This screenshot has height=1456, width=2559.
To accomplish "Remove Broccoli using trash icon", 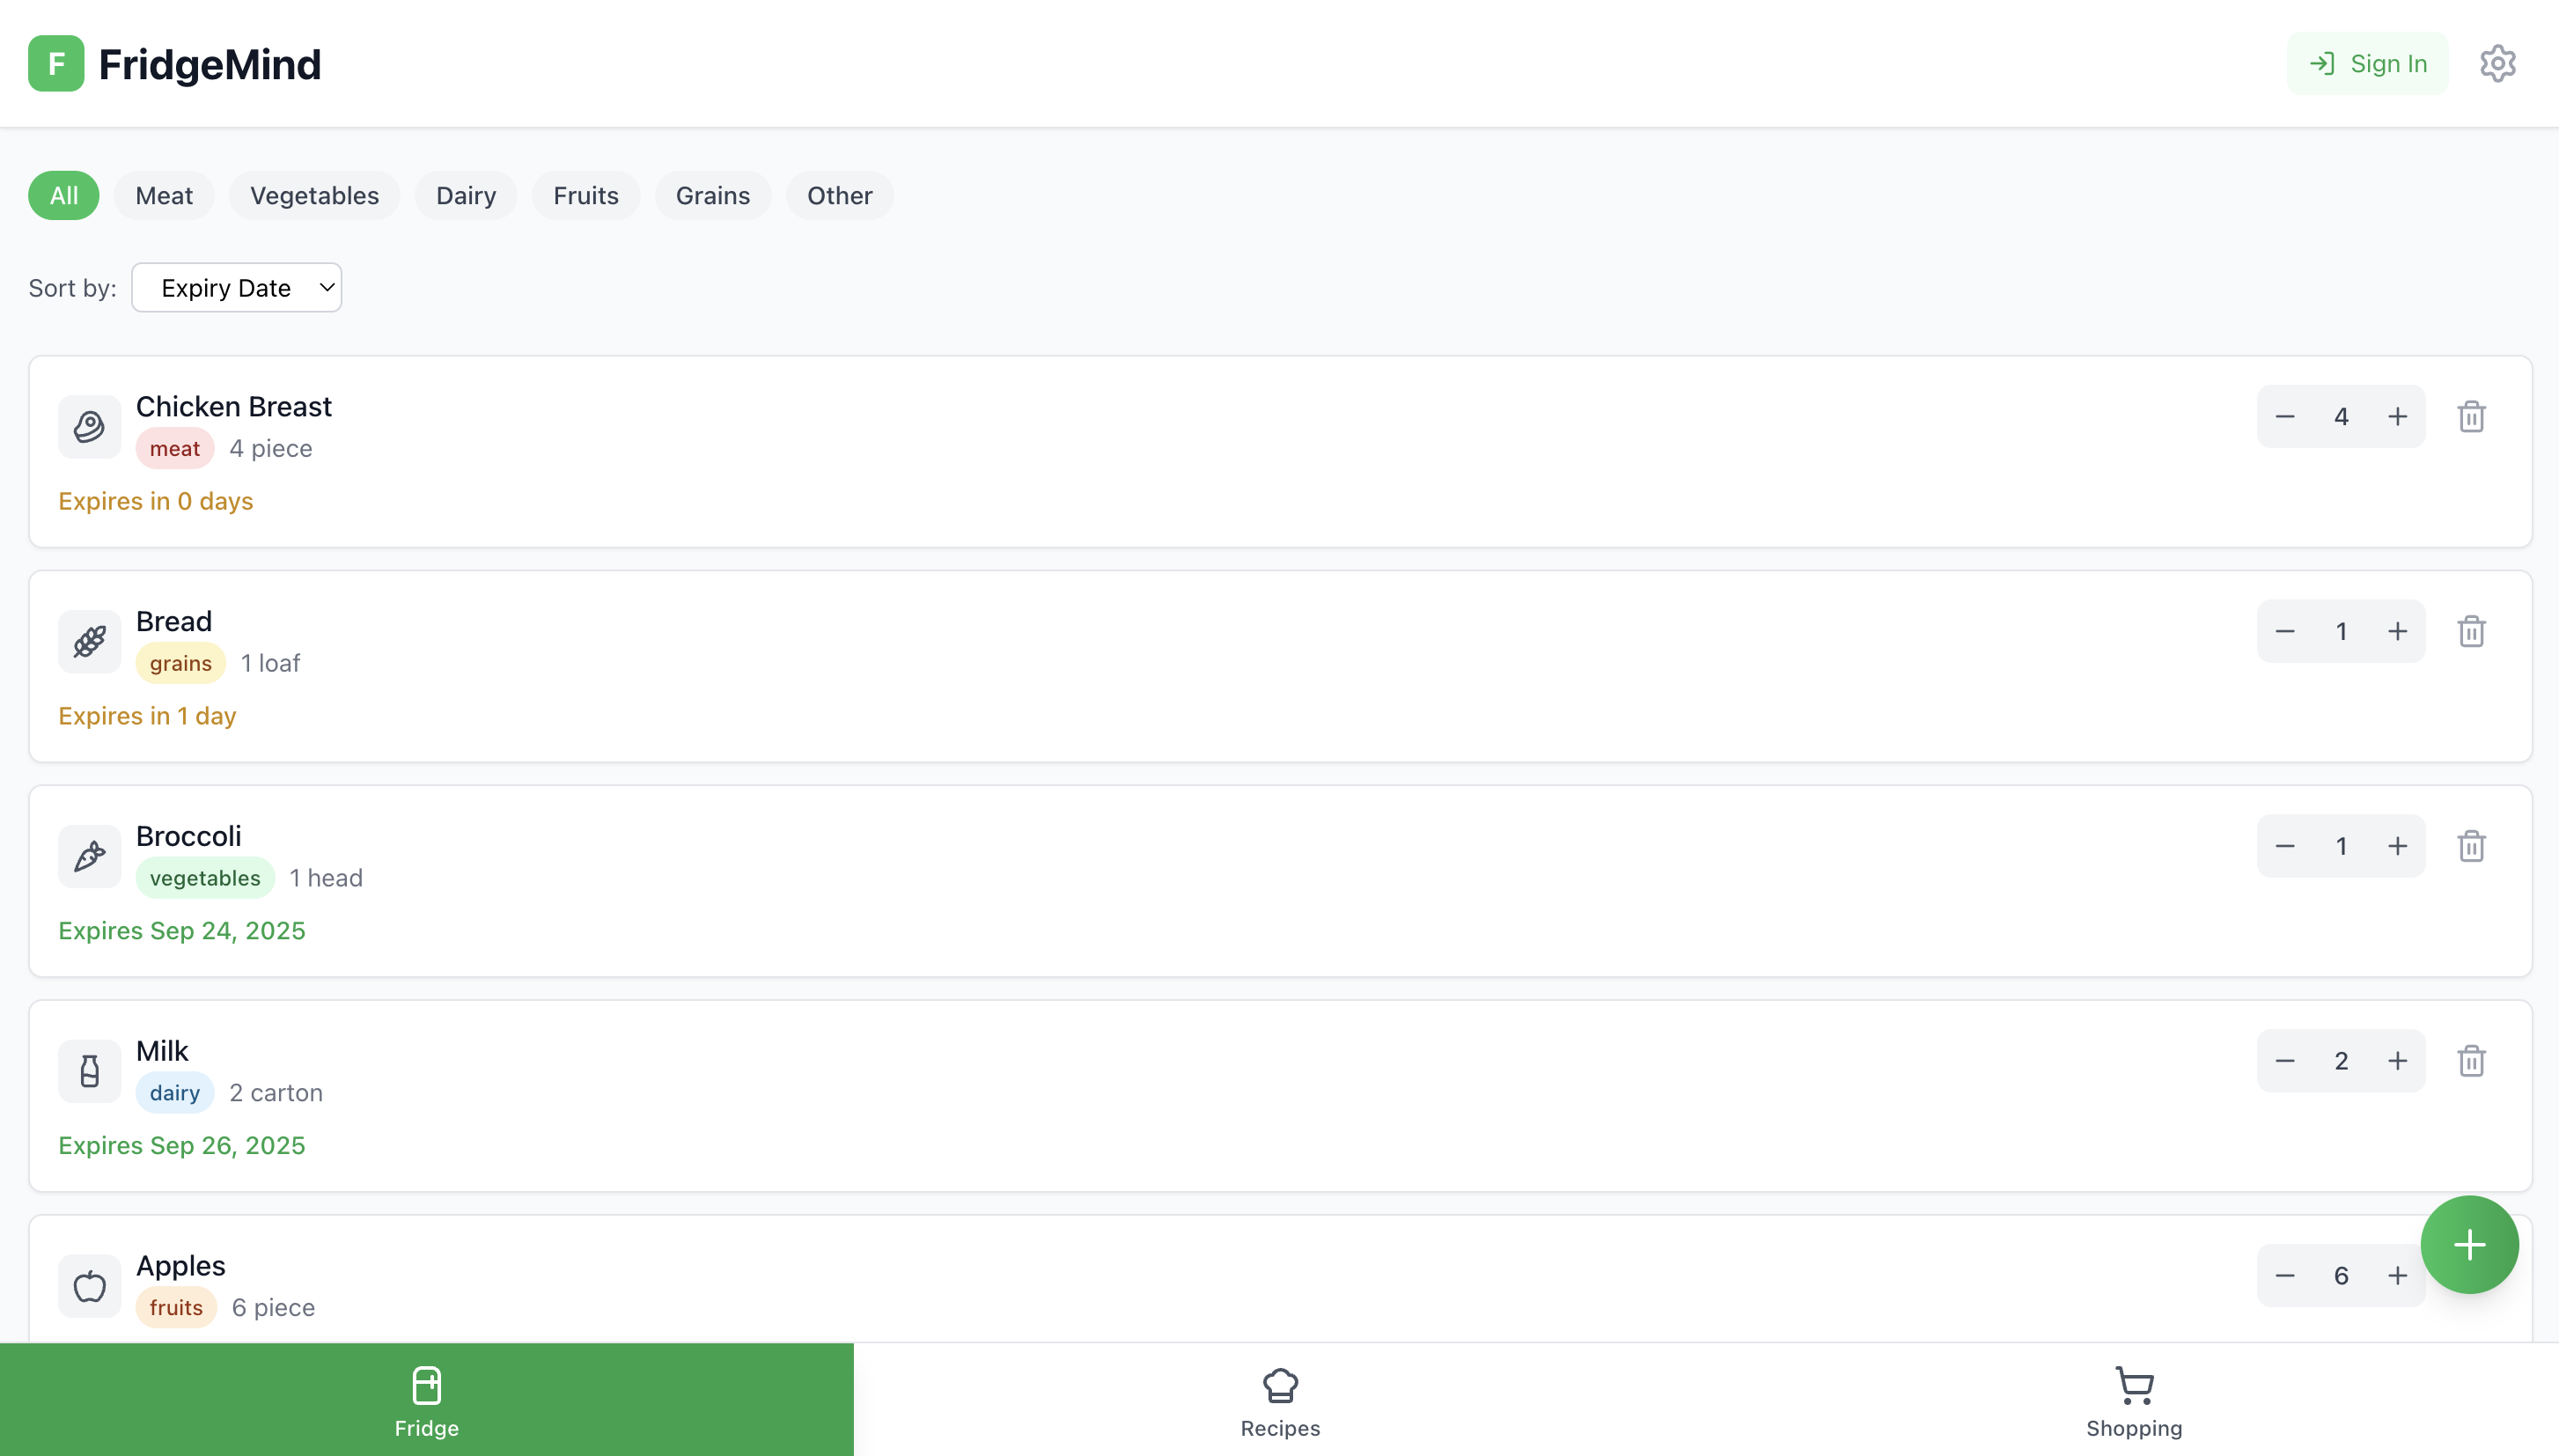I will pyautogui.click(x=2471, y=847).
